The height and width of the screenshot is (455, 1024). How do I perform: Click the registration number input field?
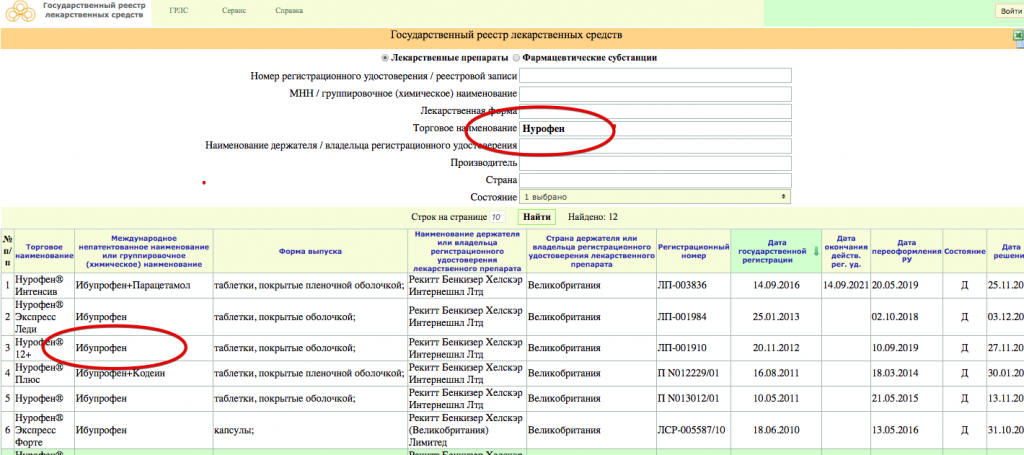[655, 76]
